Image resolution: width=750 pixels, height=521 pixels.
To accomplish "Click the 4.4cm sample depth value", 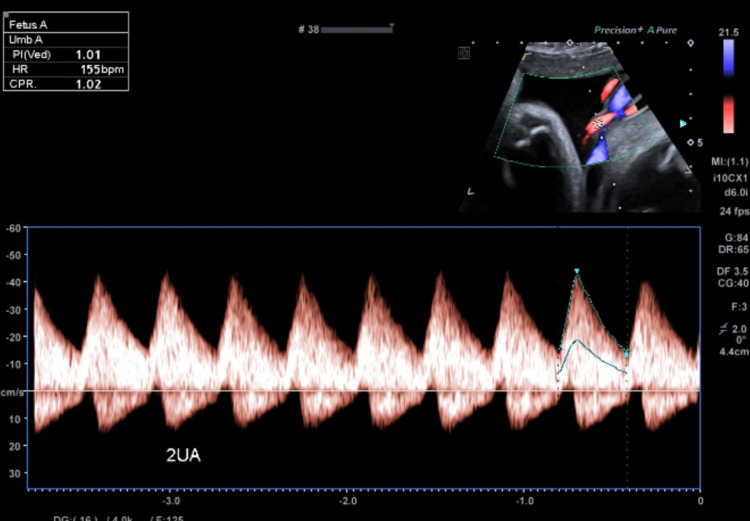I will pyautogui.click(x=734, y=352).
